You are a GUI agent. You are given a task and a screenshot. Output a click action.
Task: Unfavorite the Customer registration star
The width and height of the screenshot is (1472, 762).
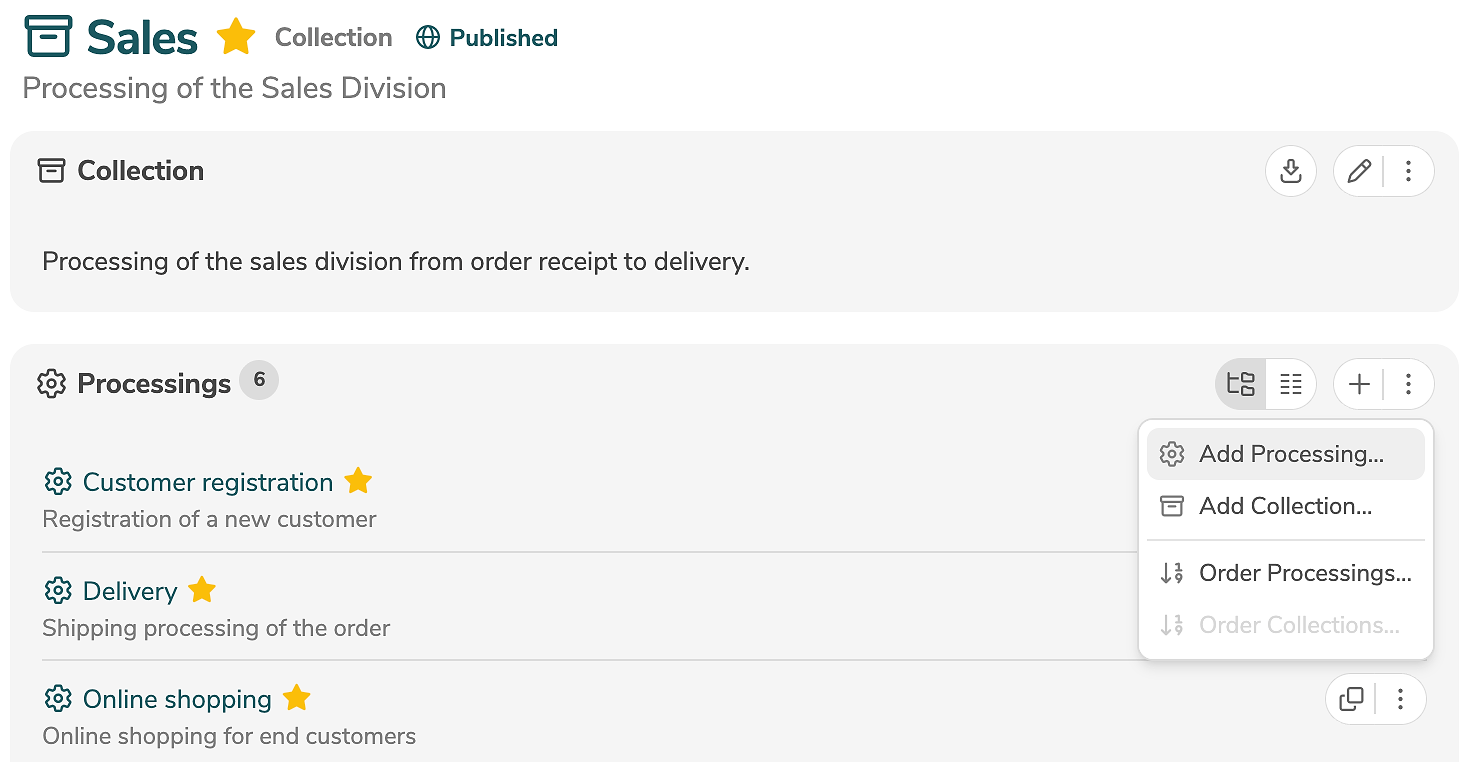358,482
